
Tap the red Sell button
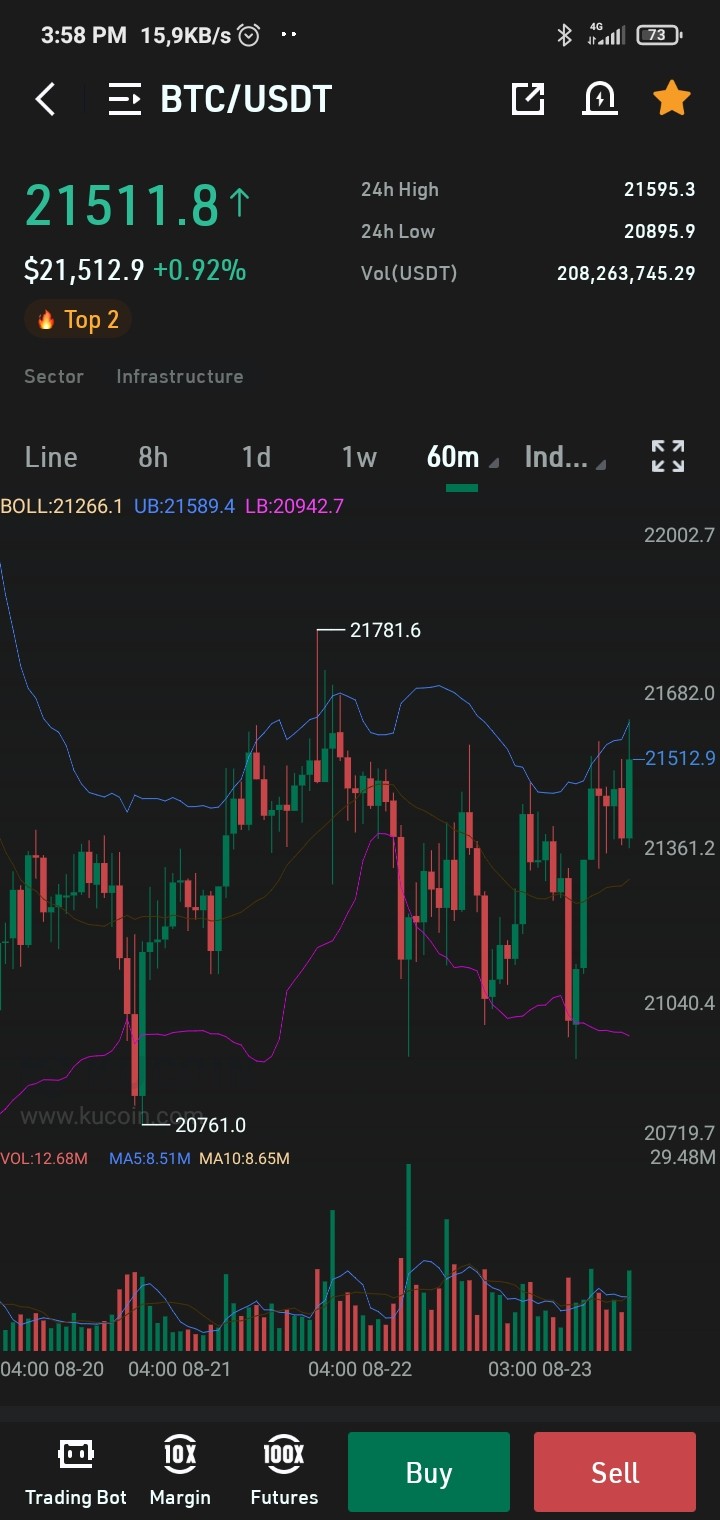click(x=615, y=1472)
